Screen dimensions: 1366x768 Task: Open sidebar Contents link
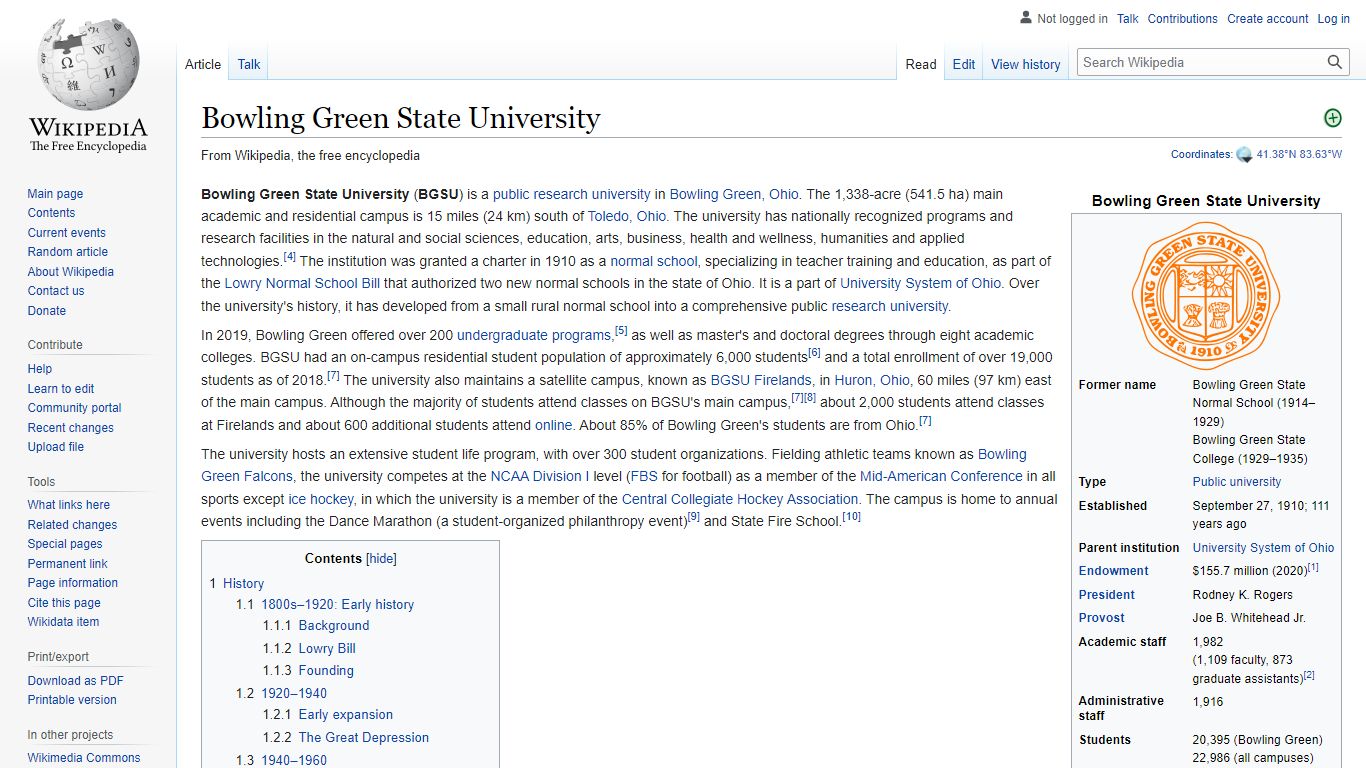51,213
